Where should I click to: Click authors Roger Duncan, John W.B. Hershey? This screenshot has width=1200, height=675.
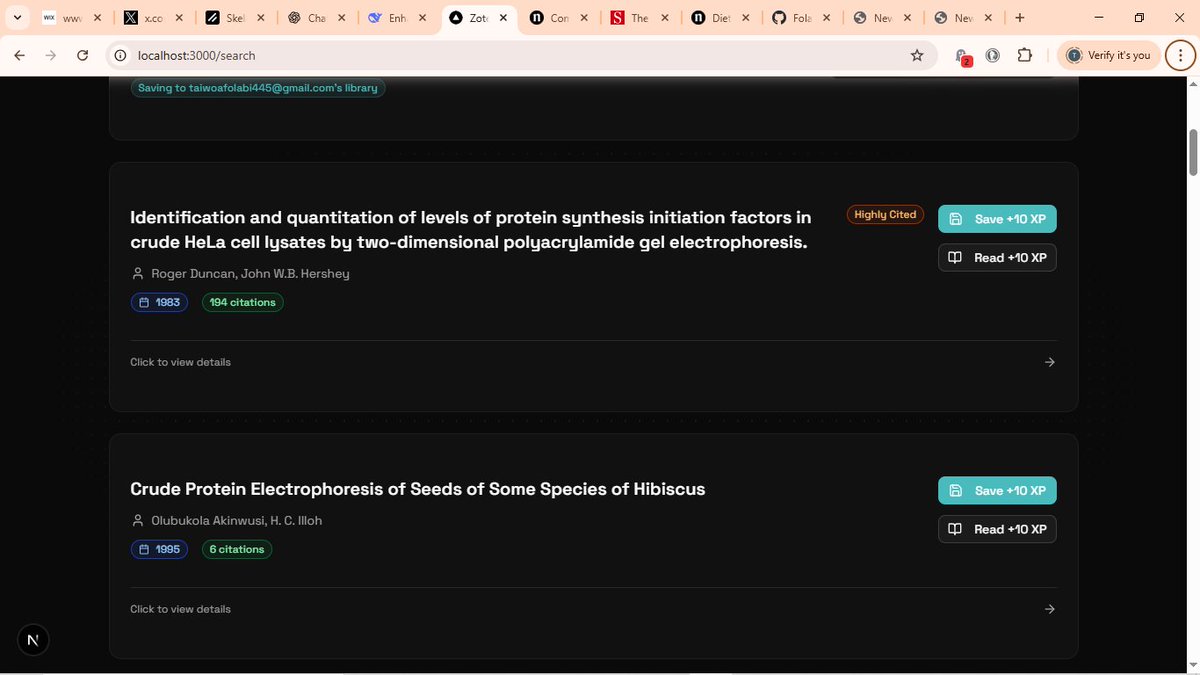tap(250, 273)
